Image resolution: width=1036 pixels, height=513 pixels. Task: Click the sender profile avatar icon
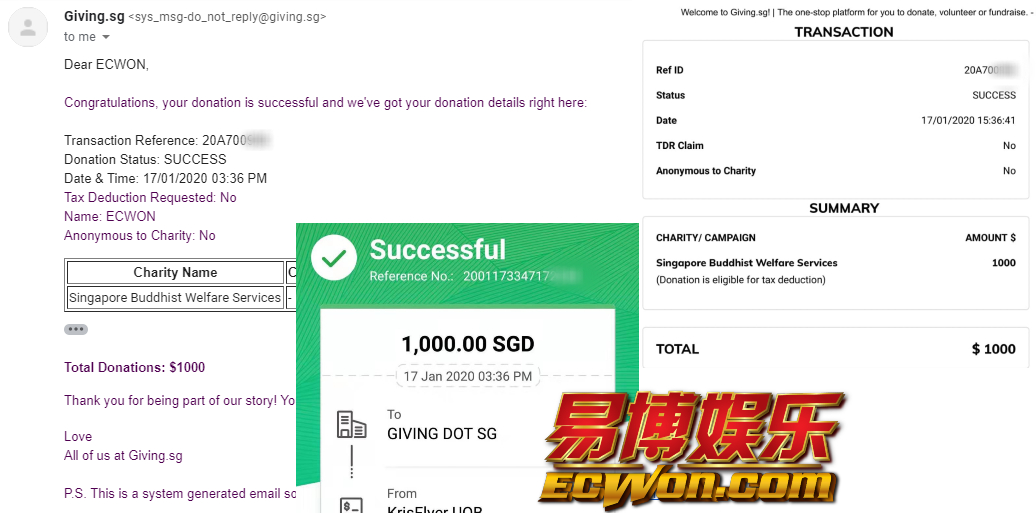(x=28, y=27)
